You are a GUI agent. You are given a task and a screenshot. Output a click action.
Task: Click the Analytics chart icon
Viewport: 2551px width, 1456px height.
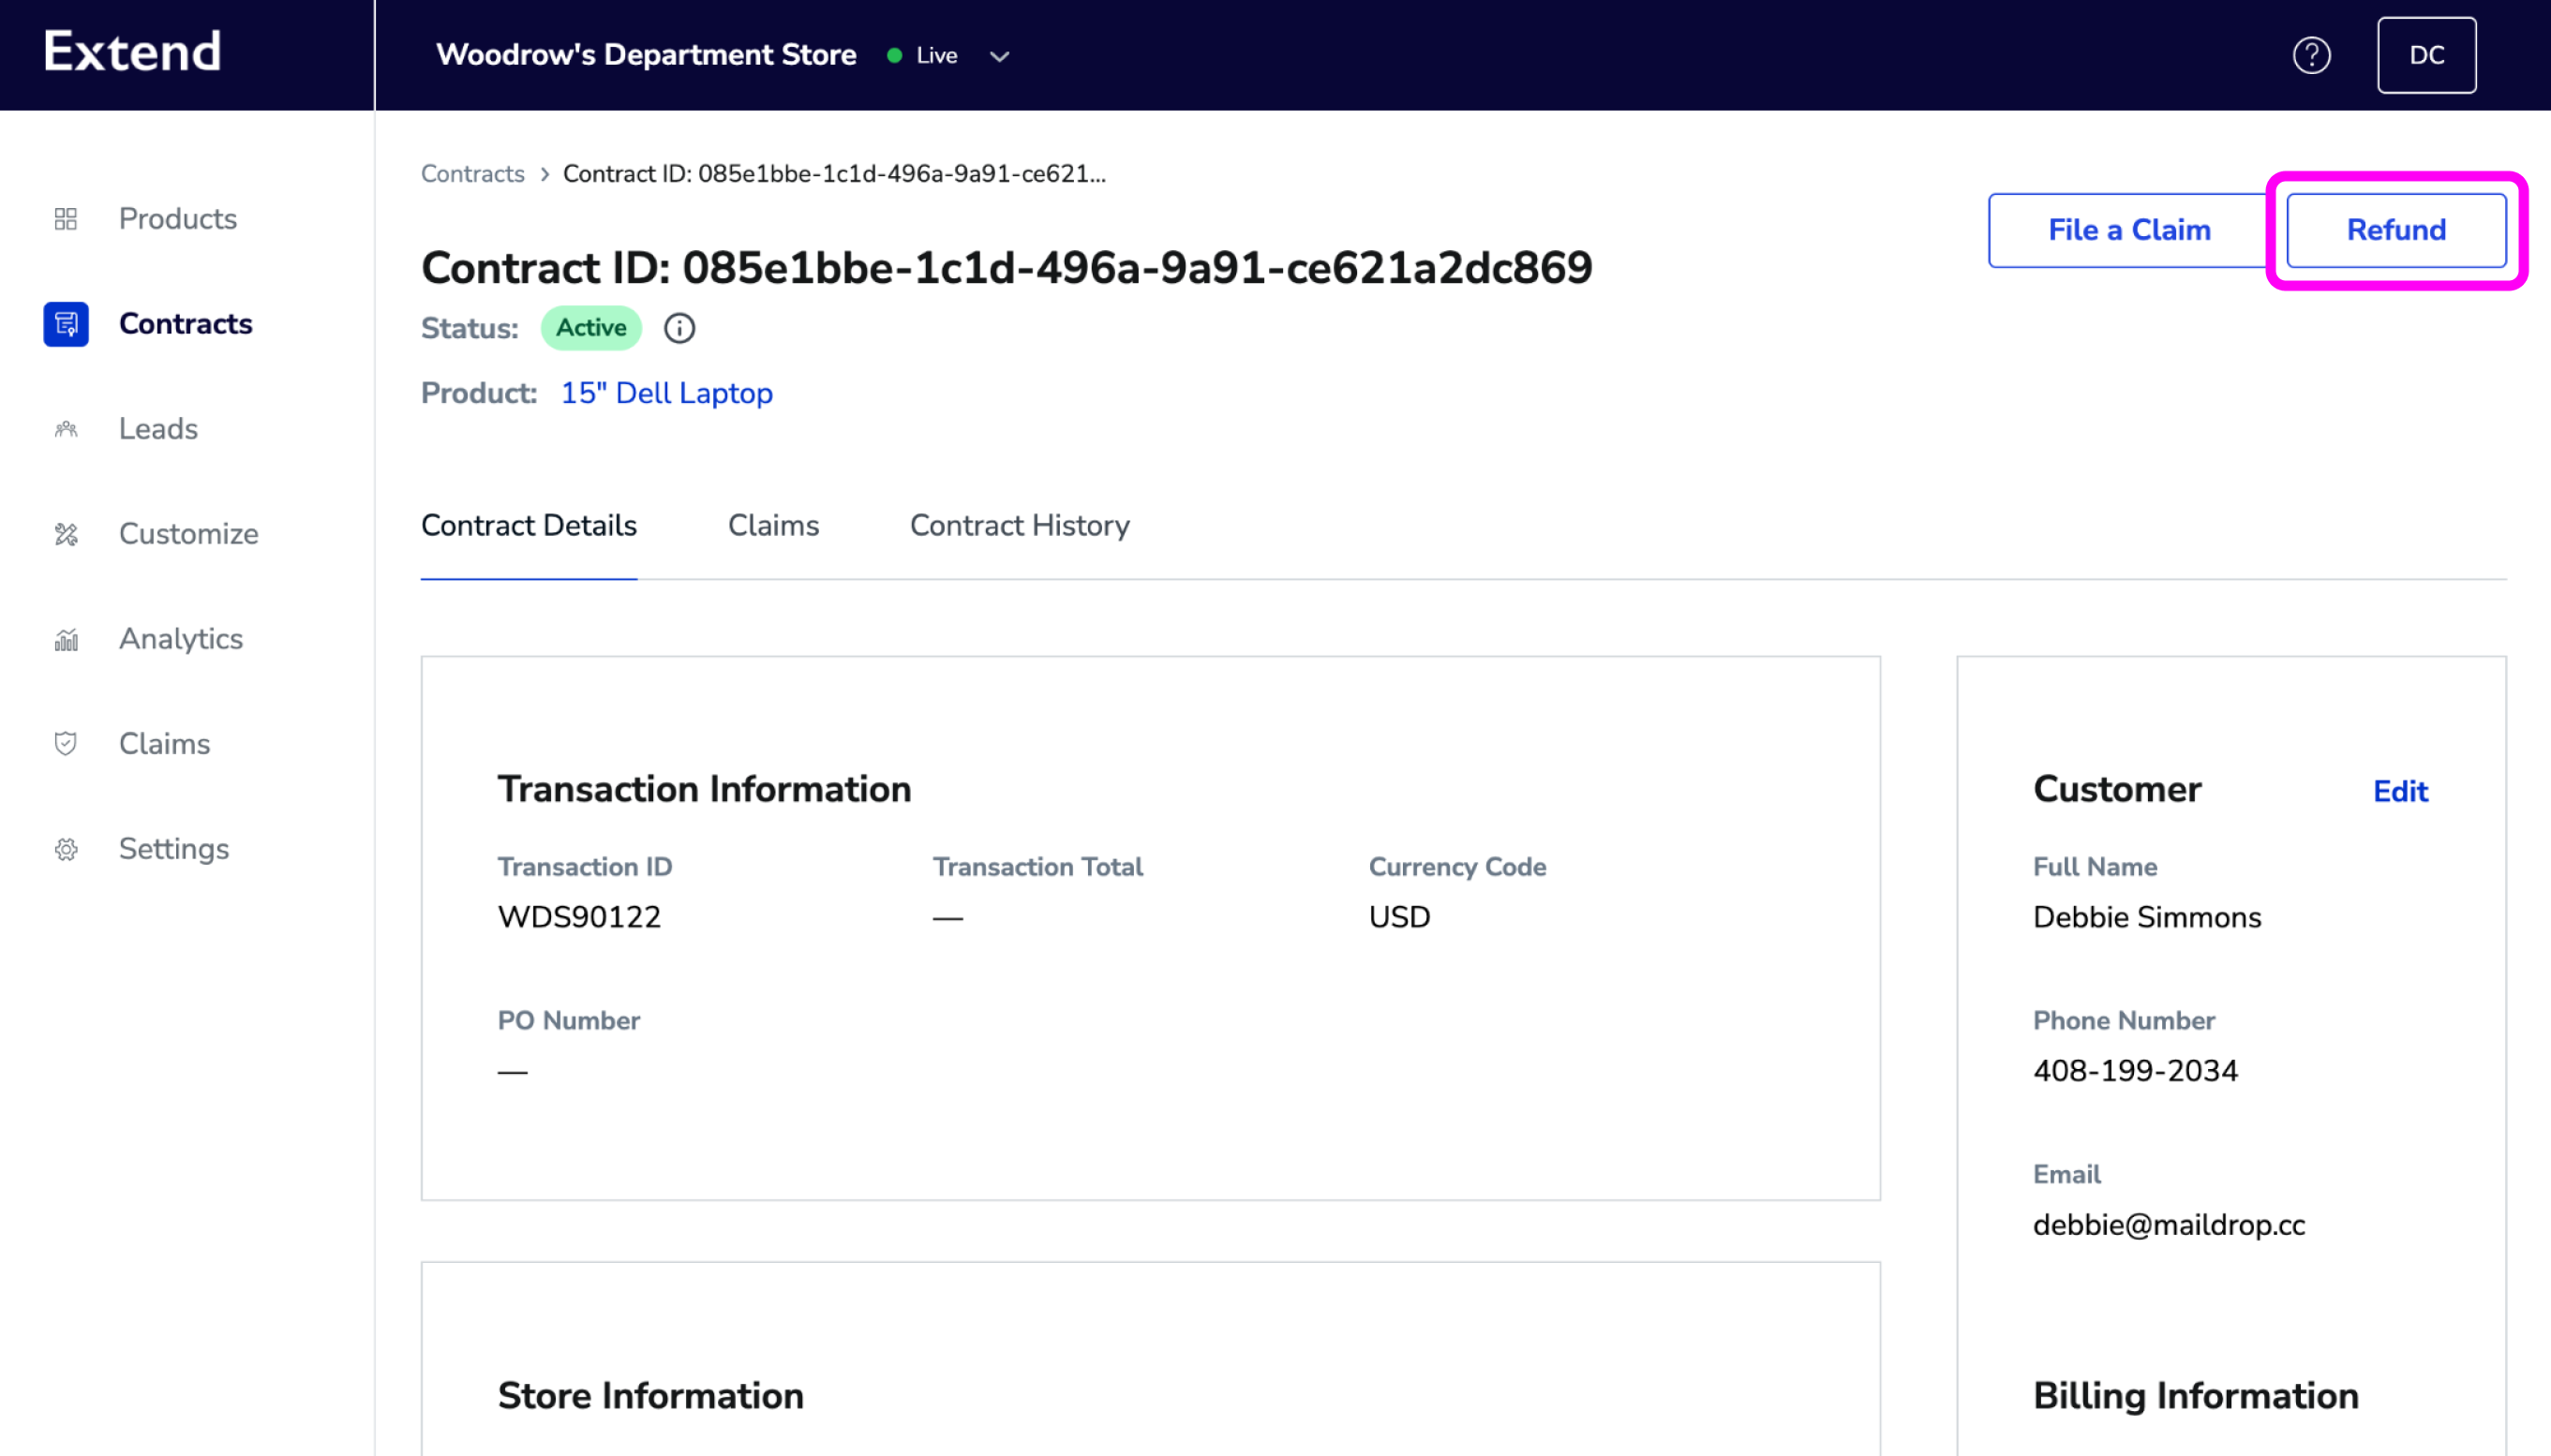point(66,639)
